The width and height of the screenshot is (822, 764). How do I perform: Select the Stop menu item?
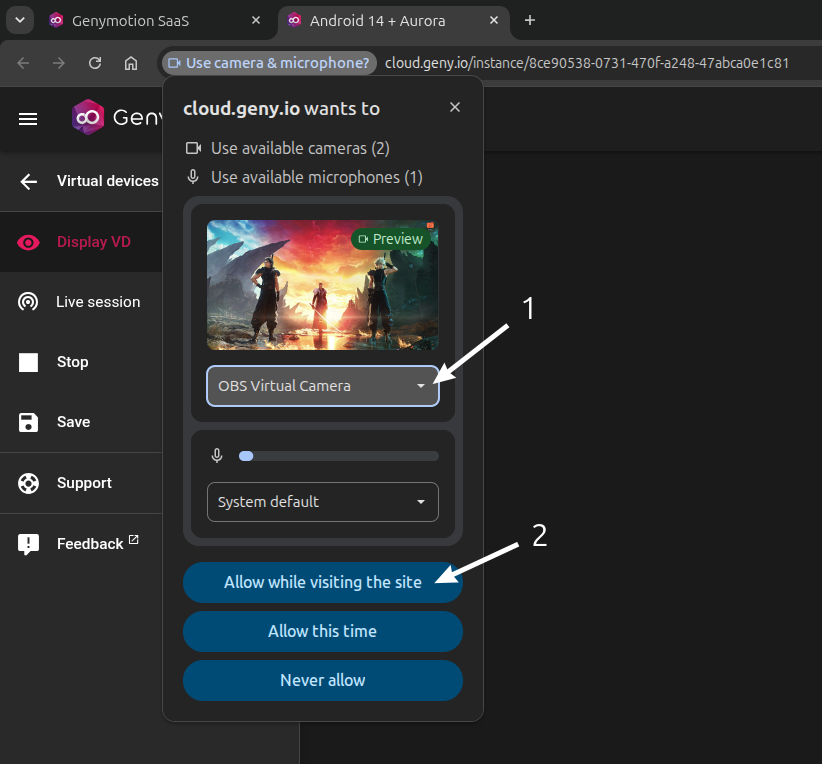click(81, 362)
